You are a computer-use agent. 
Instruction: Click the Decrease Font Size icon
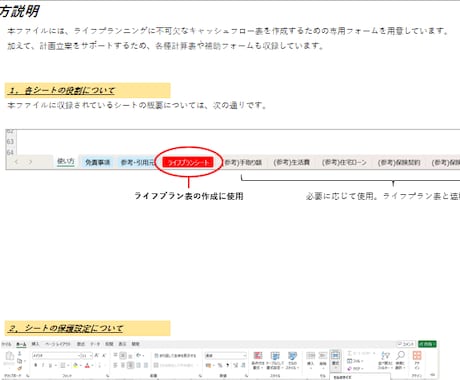coord(104,356)
